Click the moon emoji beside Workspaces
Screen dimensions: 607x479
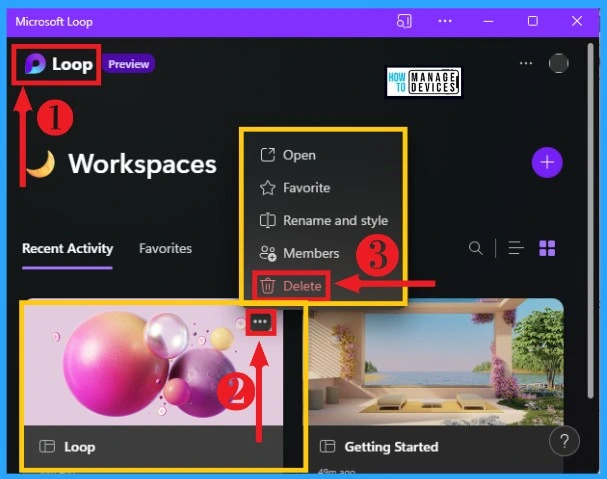coord(41,164)
